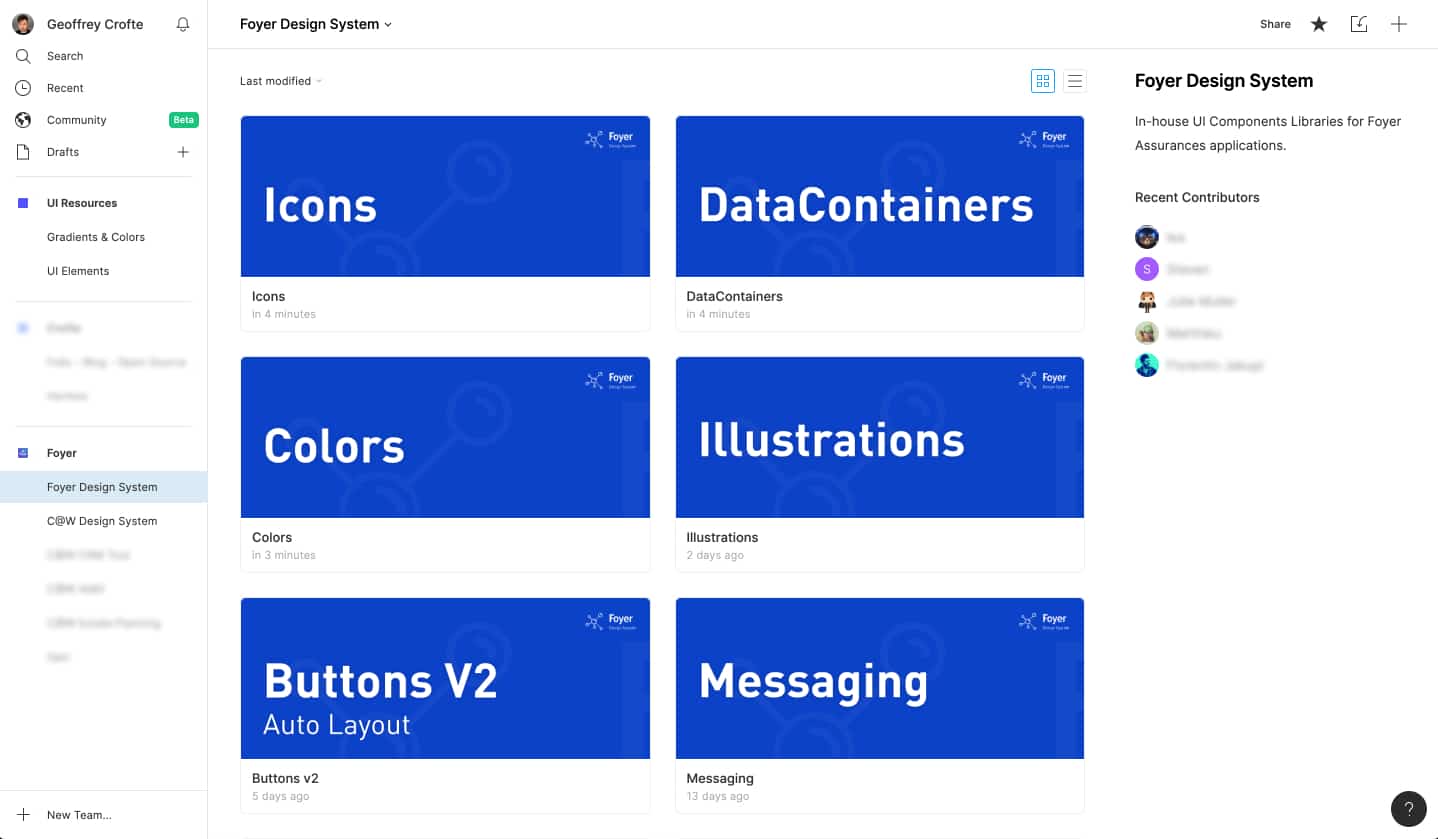Click the import file icon in header
The width and height of the screenshot is (1438, 839).
(x=1359, y=24)
